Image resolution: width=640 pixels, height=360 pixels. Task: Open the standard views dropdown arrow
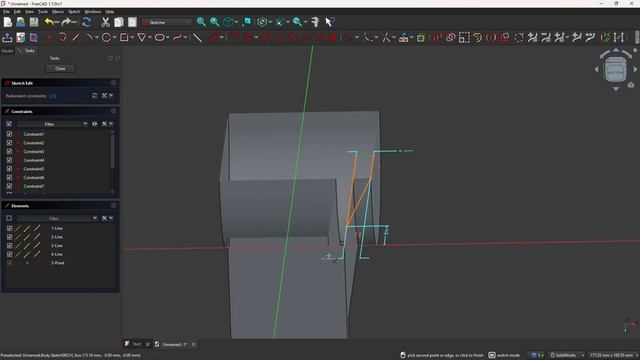pos(236,22)
